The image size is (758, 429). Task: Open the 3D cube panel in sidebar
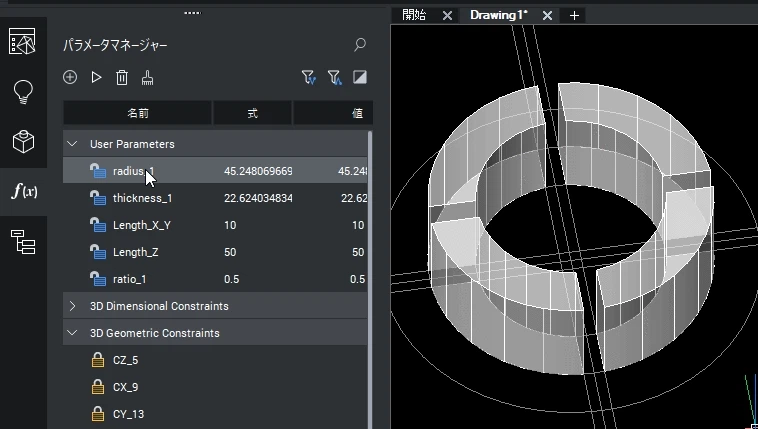22,141
